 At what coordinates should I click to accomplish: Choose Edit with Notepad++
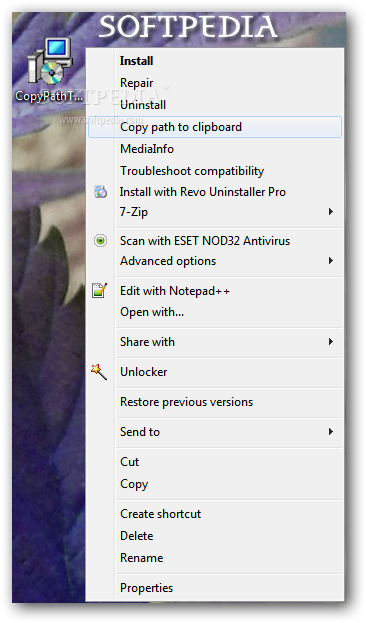point(215,291)
